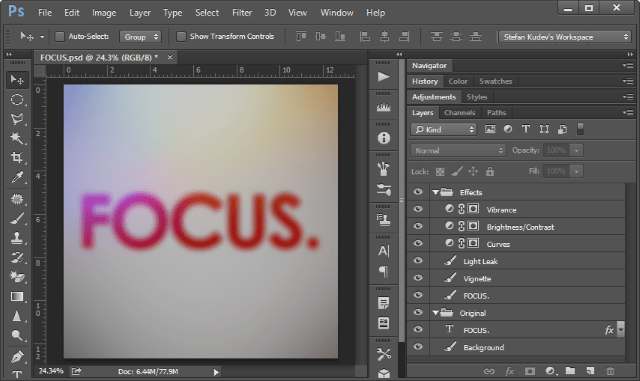The width and height of the screenshot is (640, 381).
Task: Select the Dodge tool
Action: tap(17, 335)
